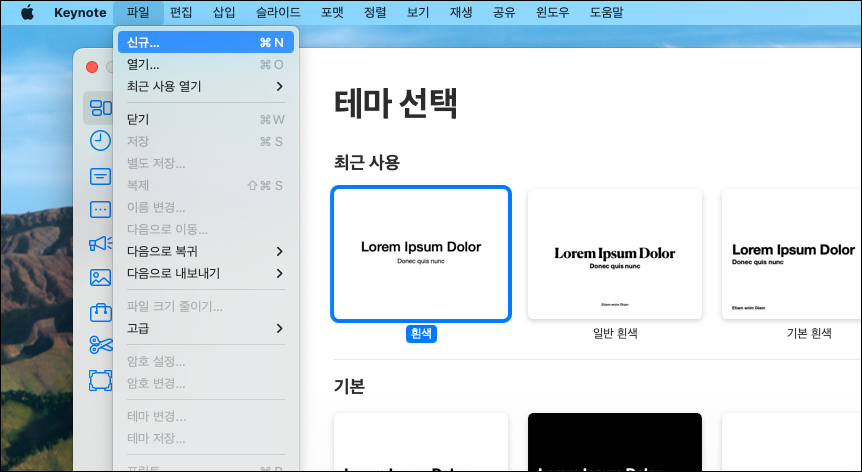This screenshot has height=472, width=862.
Task: Click the dimmed 파일 크기 줄이기... item
Action: click(206, 306)
